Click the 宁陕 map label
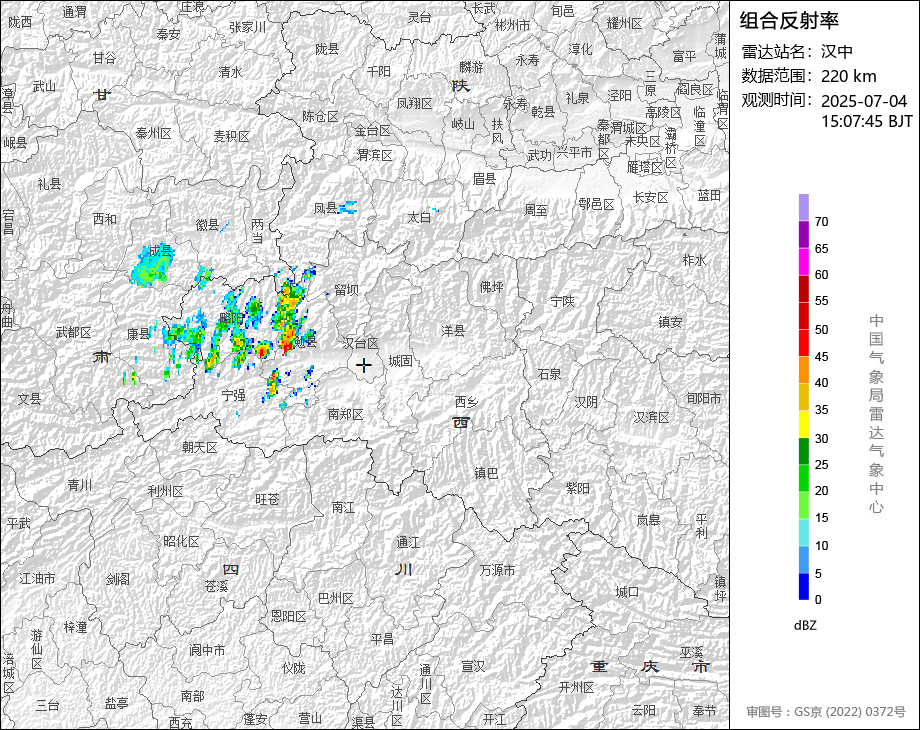 pyautogui.click(x=562, y=301)
